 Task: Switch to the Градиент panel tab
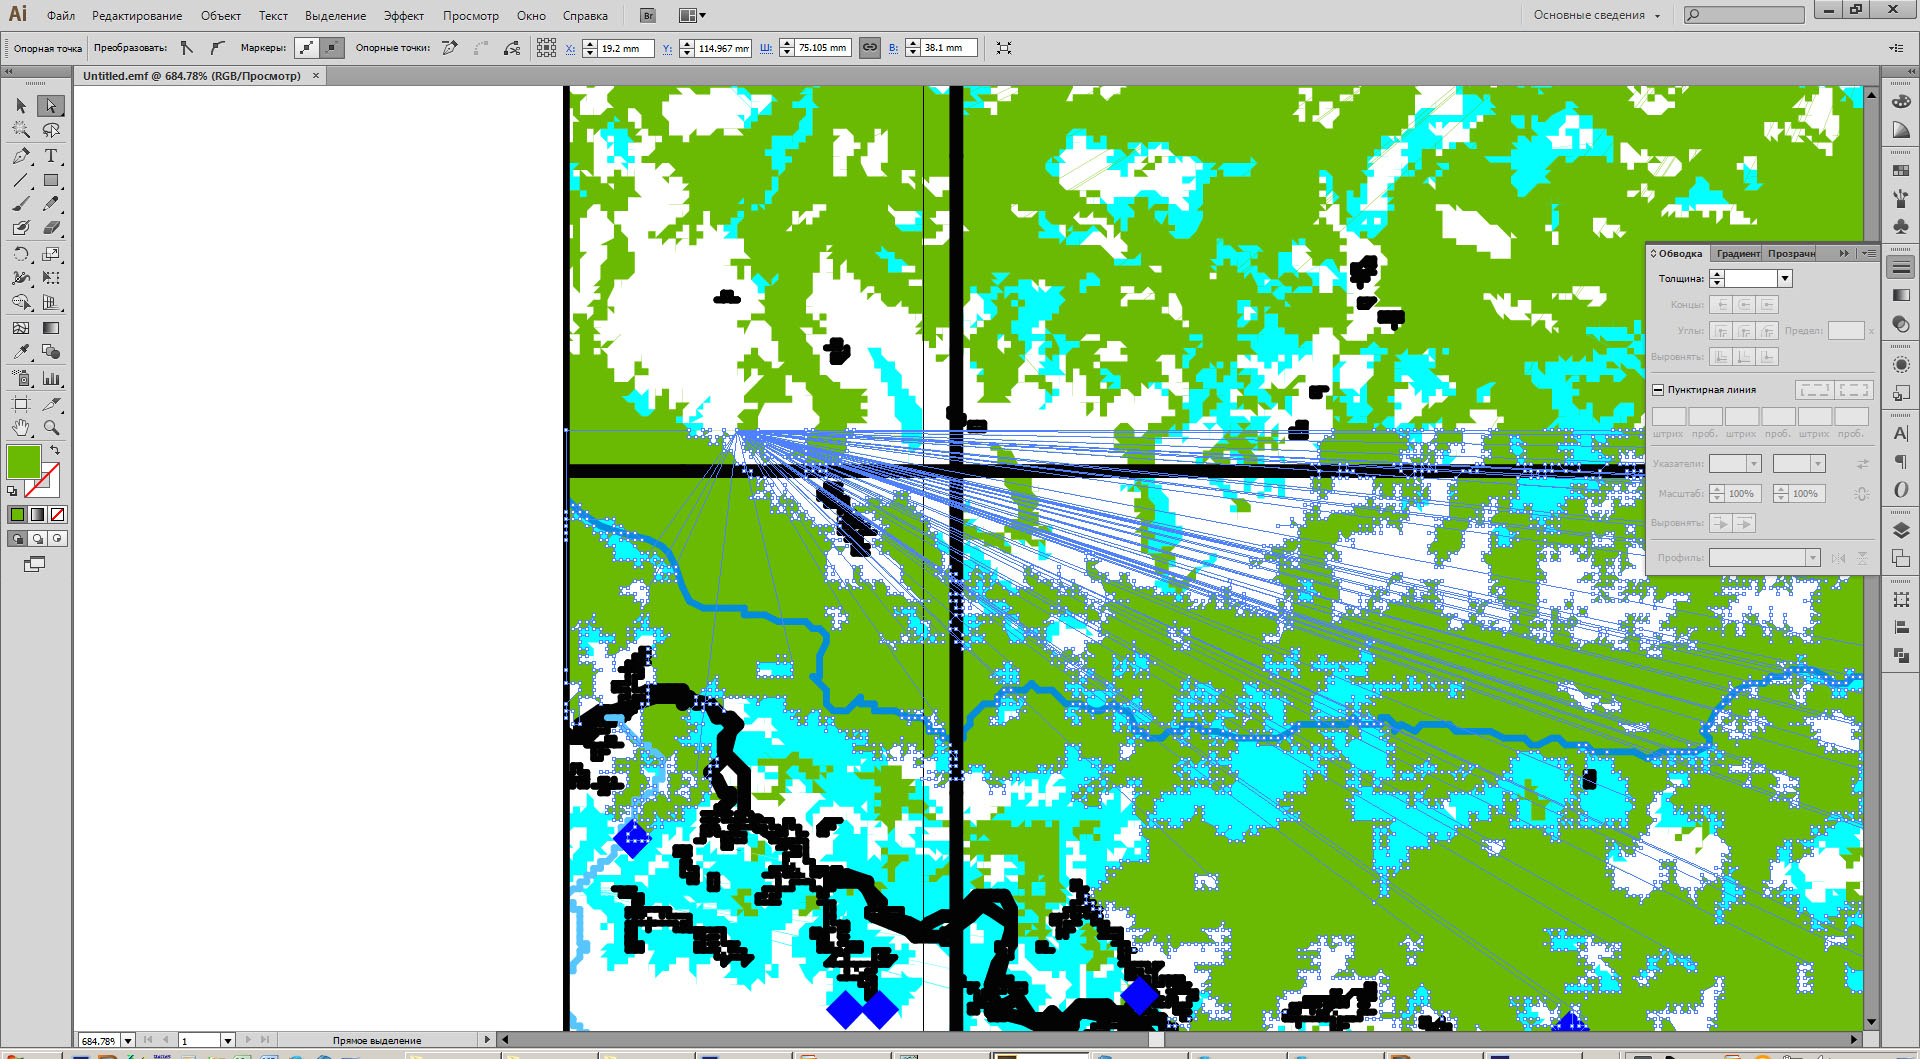(1738, 254)
